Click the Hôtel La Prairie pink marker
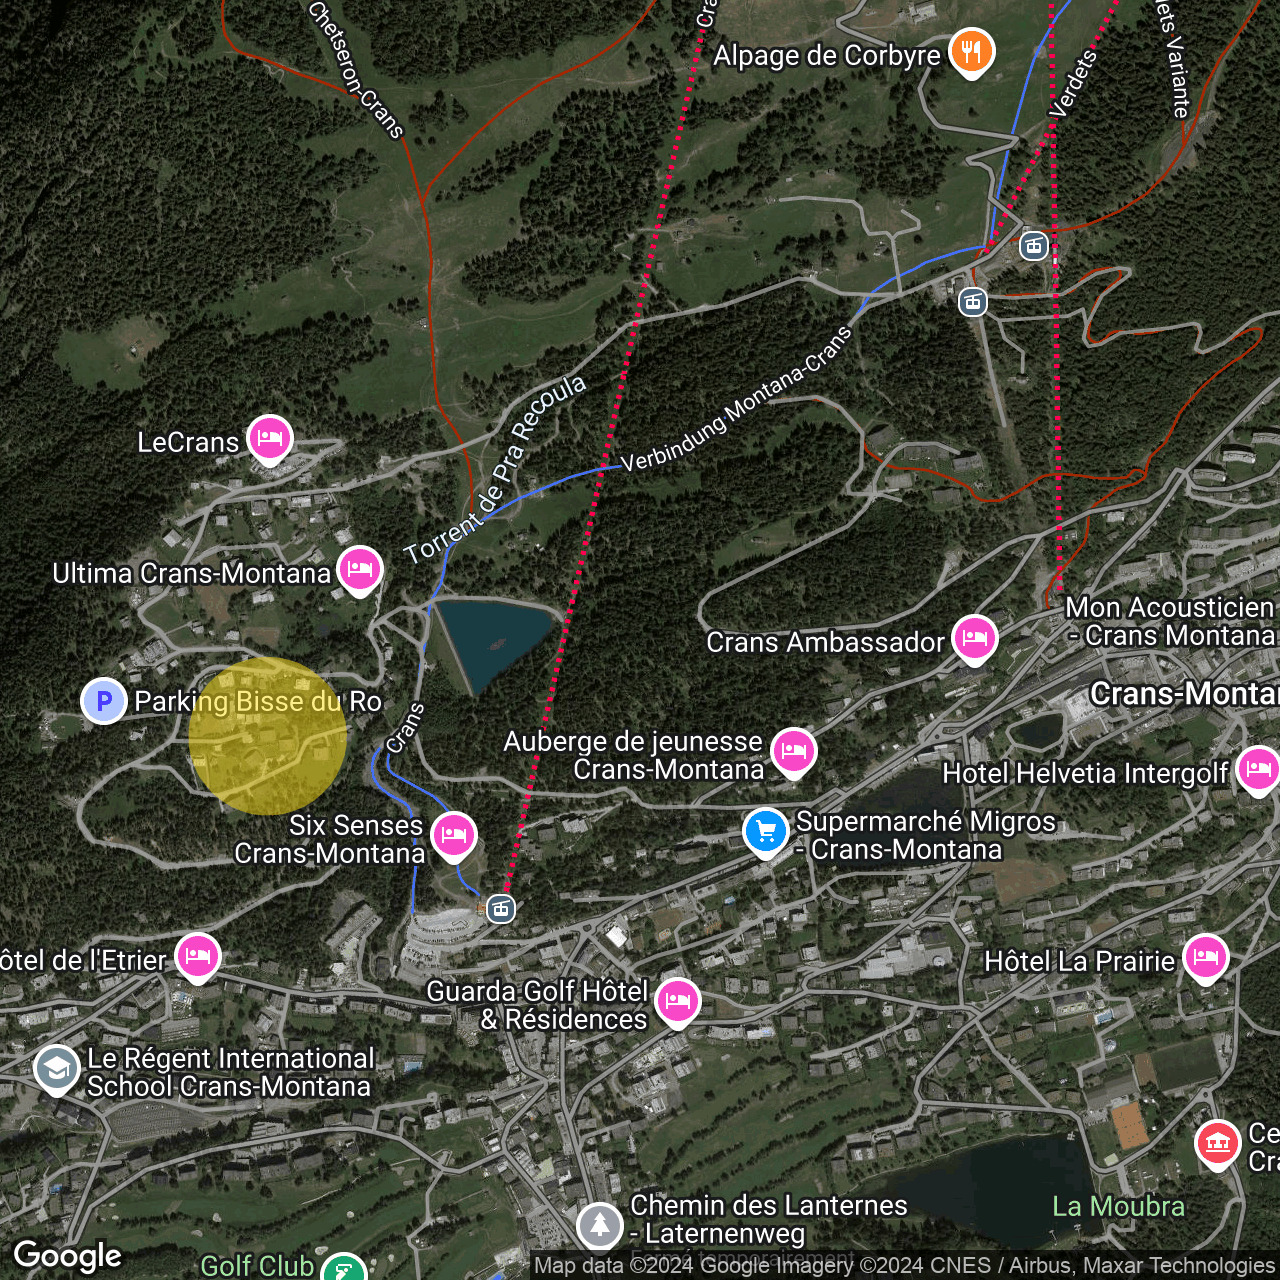 [1207, 956]
